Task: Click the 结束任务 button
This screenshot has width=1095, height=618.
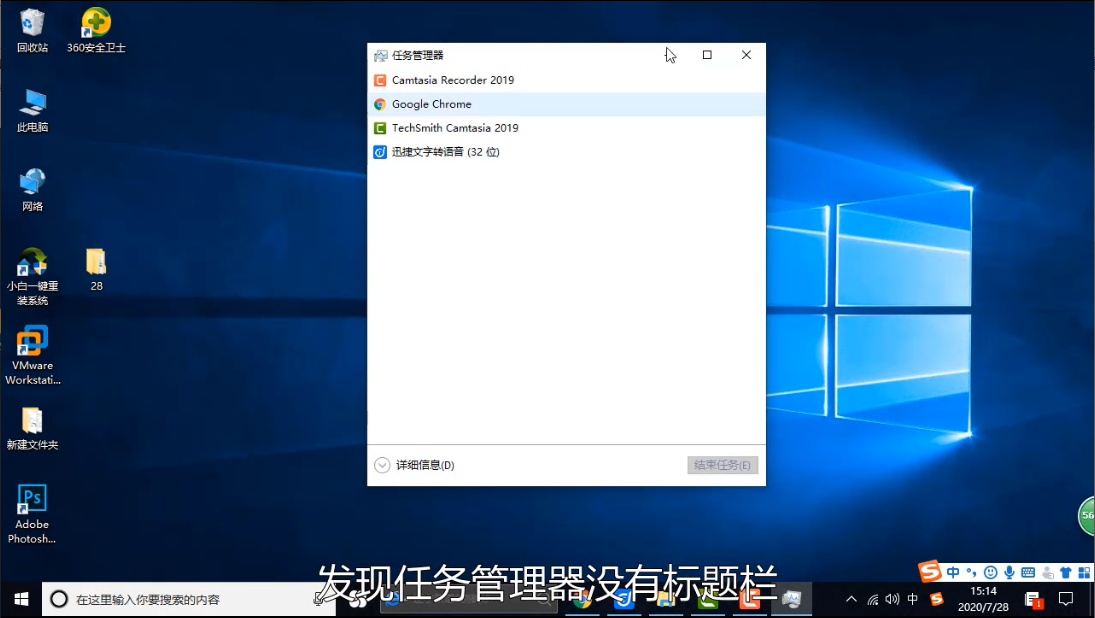Action: coord(722,465)
